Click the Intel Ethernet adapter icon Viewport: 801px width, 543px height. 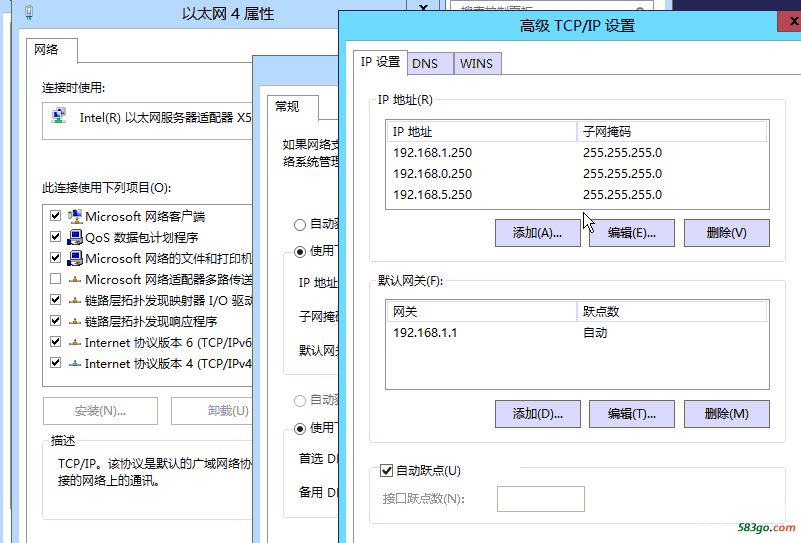point(60,116)
